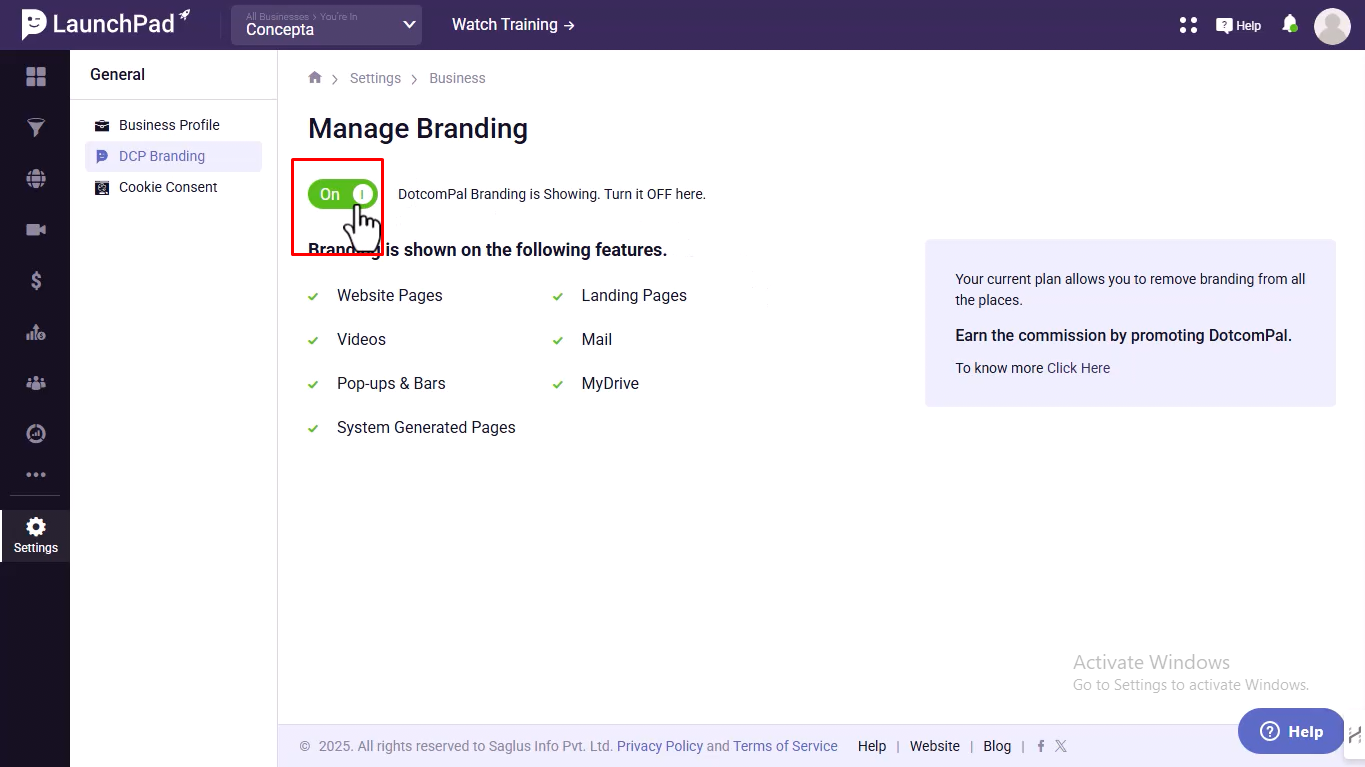Click the home icon in breadcrumb
Viewport: 1365px width, 767px height.
(x=315, y=78)
